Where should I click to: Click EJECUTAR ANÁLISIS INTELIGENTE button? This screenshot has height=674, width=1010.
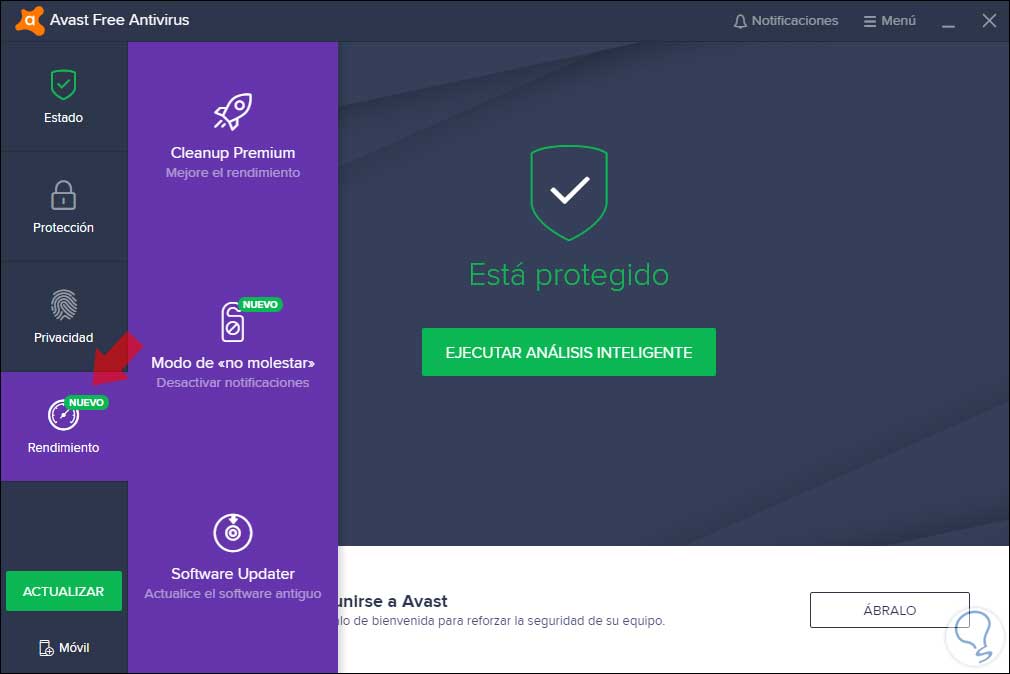pos(569,352)
